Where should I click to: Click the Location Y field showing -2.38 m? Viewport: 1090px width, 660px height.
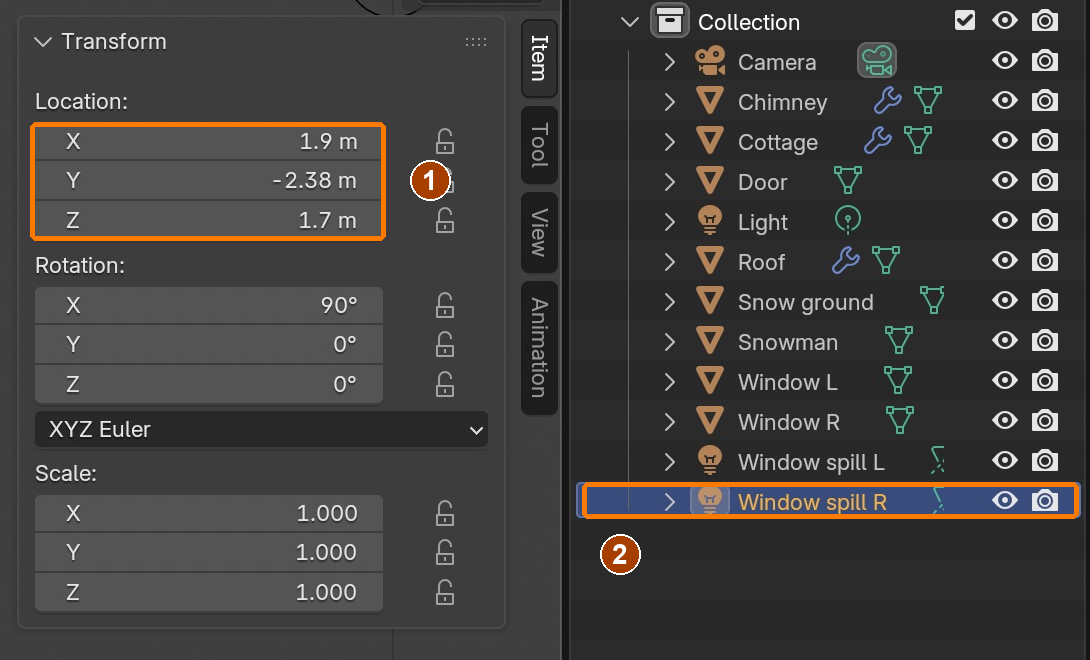[209, 181]
